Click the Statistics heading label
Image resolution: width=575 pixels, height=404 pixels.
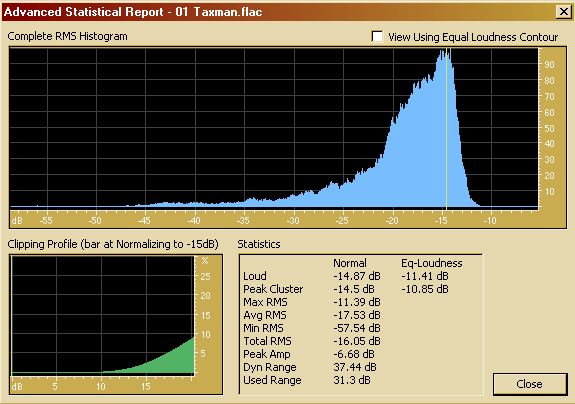tap(259, 244)
